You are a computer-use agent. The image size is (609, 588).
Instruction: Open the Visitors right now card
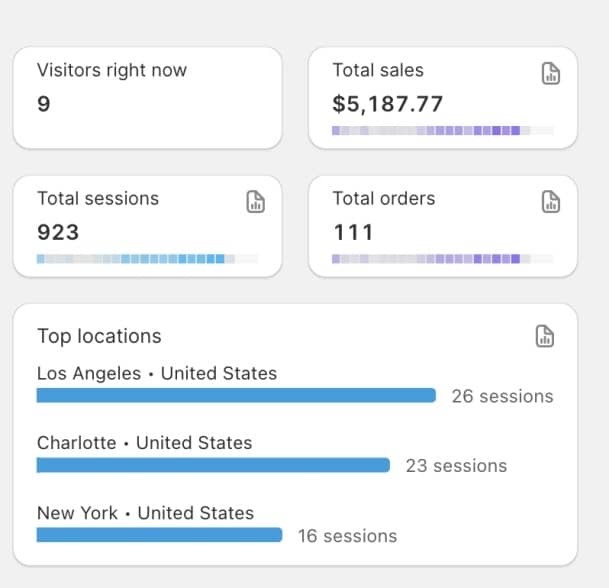click(x=147, y=97)
